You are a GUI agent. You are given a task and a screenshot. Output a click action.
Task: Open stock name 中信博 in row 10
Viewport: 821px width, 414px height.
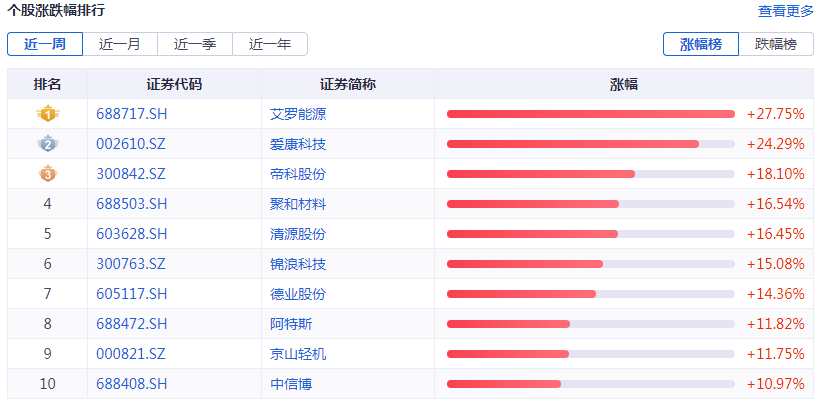[291, 384]
